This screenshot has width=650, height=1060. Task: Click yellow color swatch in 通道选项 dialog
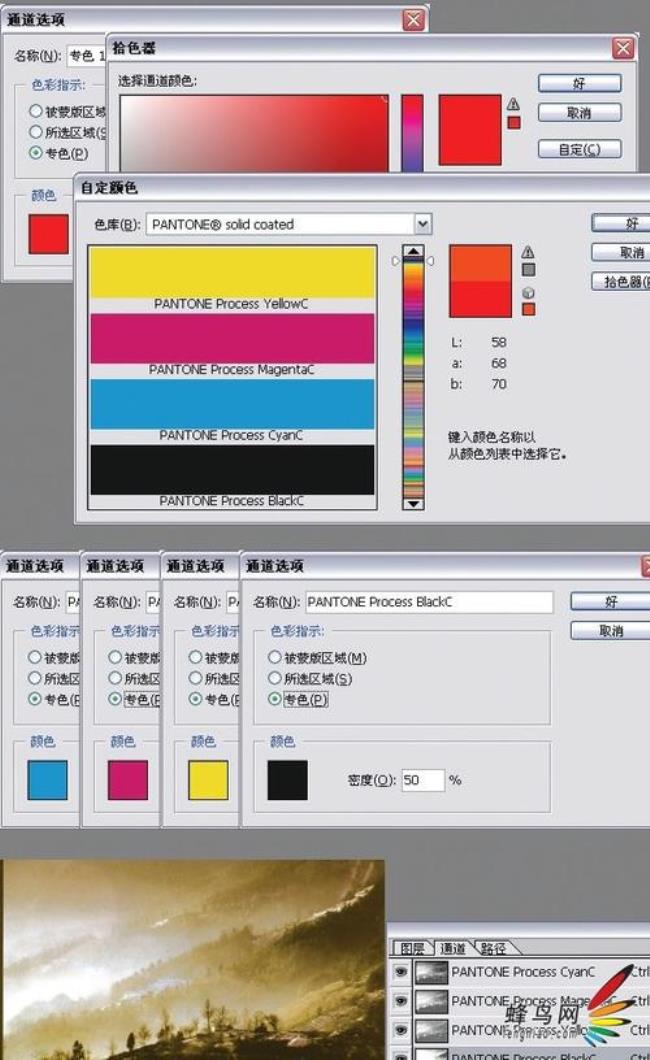point(208,780)
